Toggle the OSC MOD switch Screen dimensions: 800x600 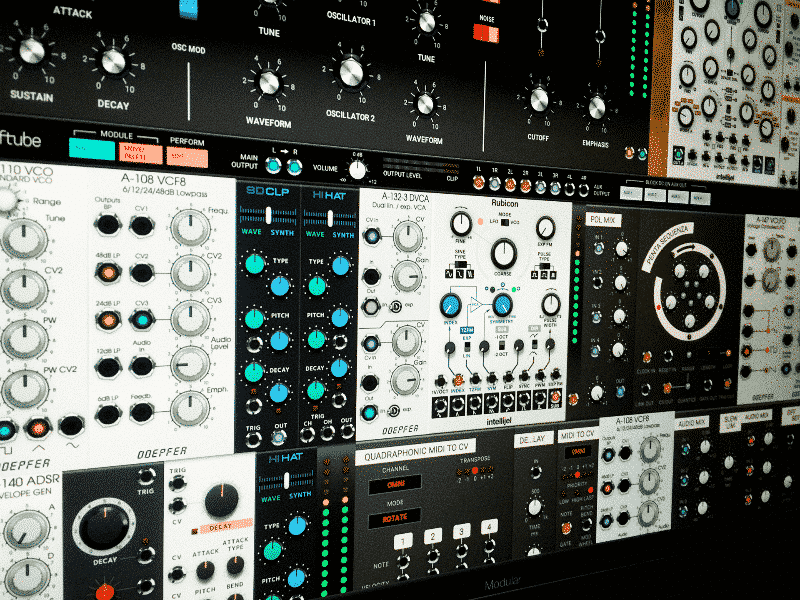pos(189,9)
